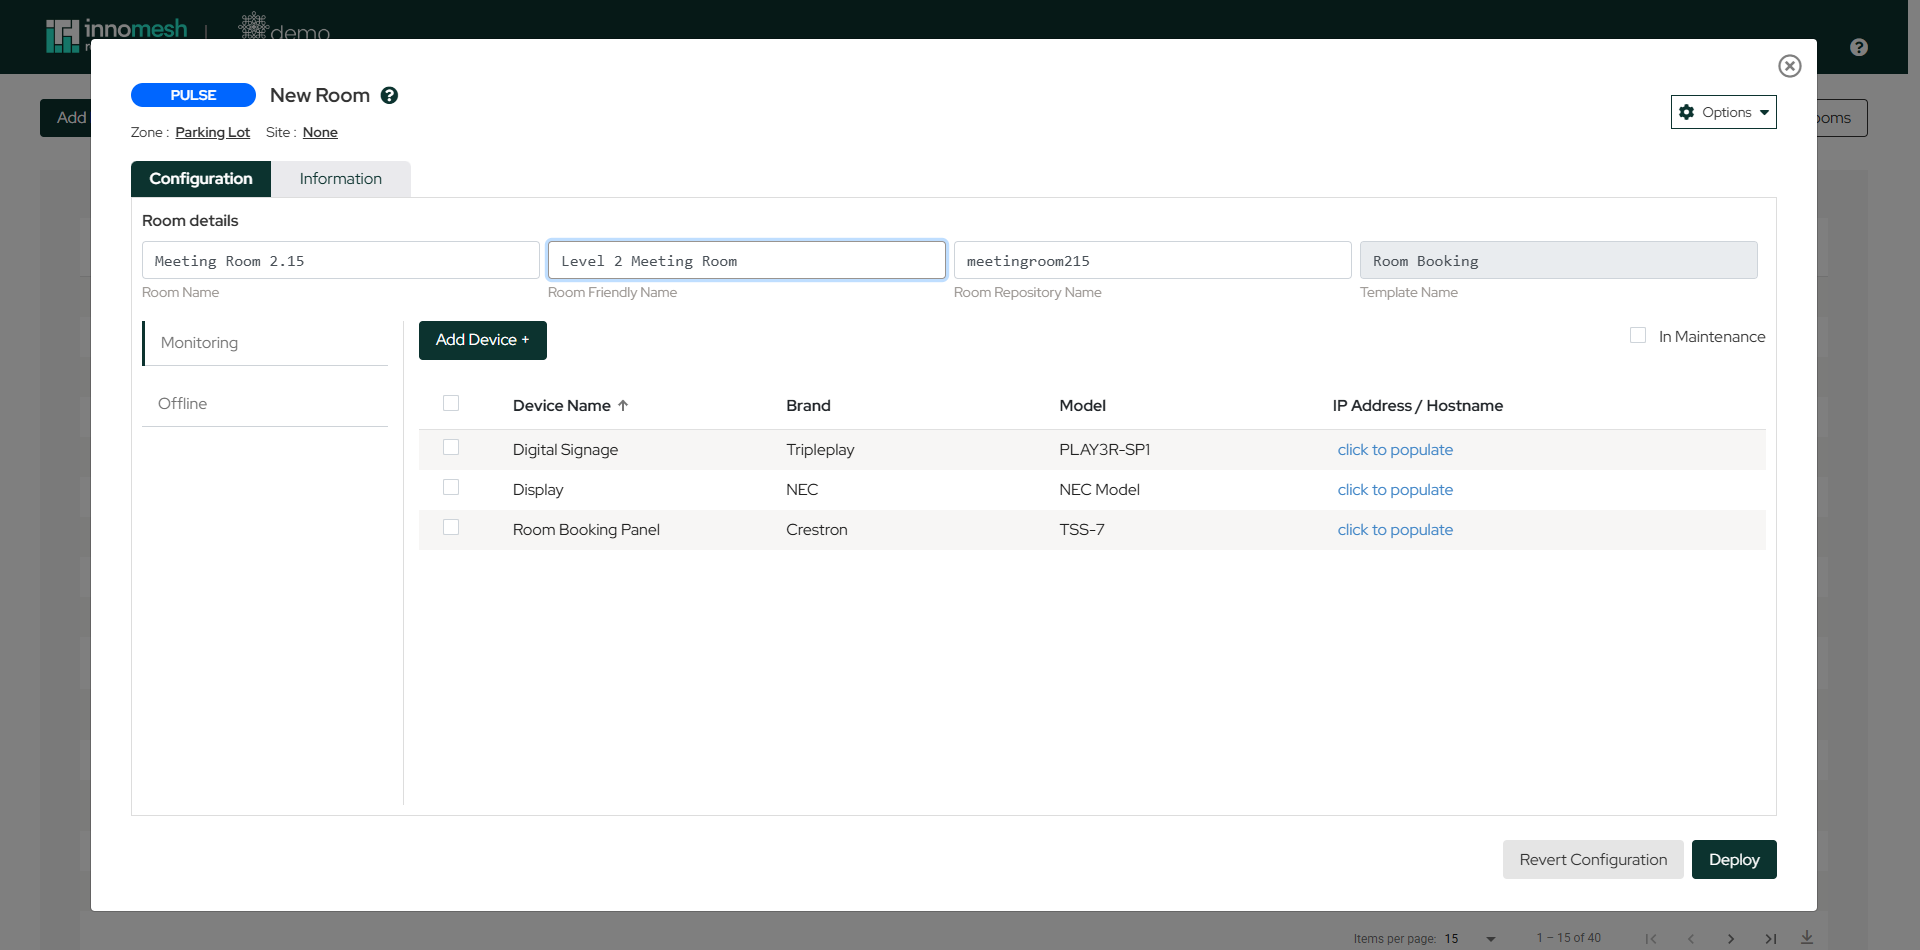This screenshot has width=1920, height=950.
Task: Edit the Room Friendly Name field
Action: tap(746, 260)
